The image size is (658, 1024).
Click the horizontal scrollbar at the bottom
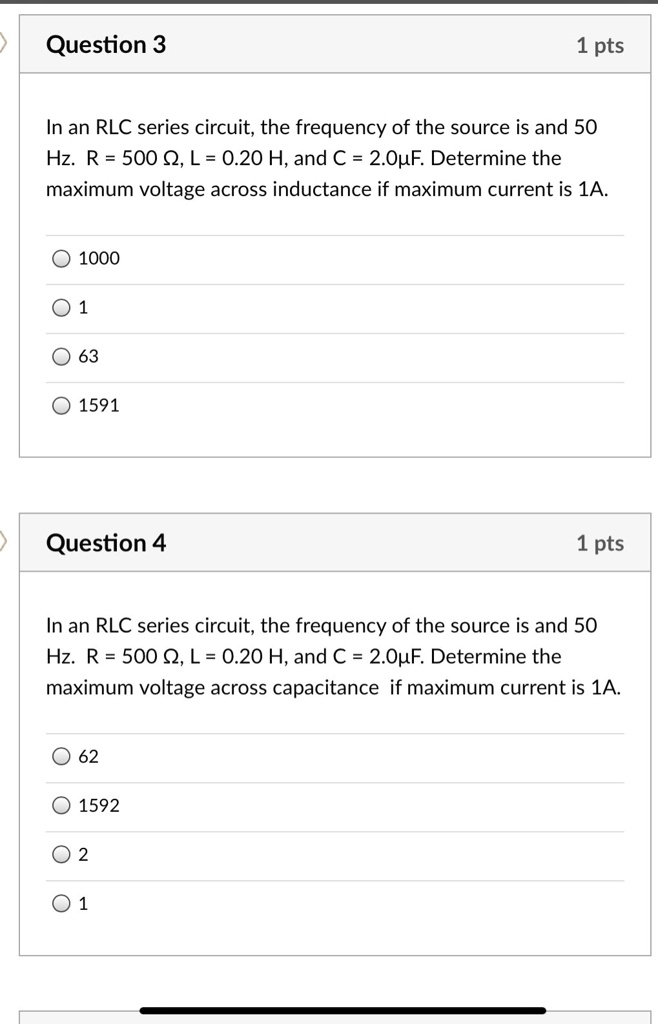(345, 1010)
